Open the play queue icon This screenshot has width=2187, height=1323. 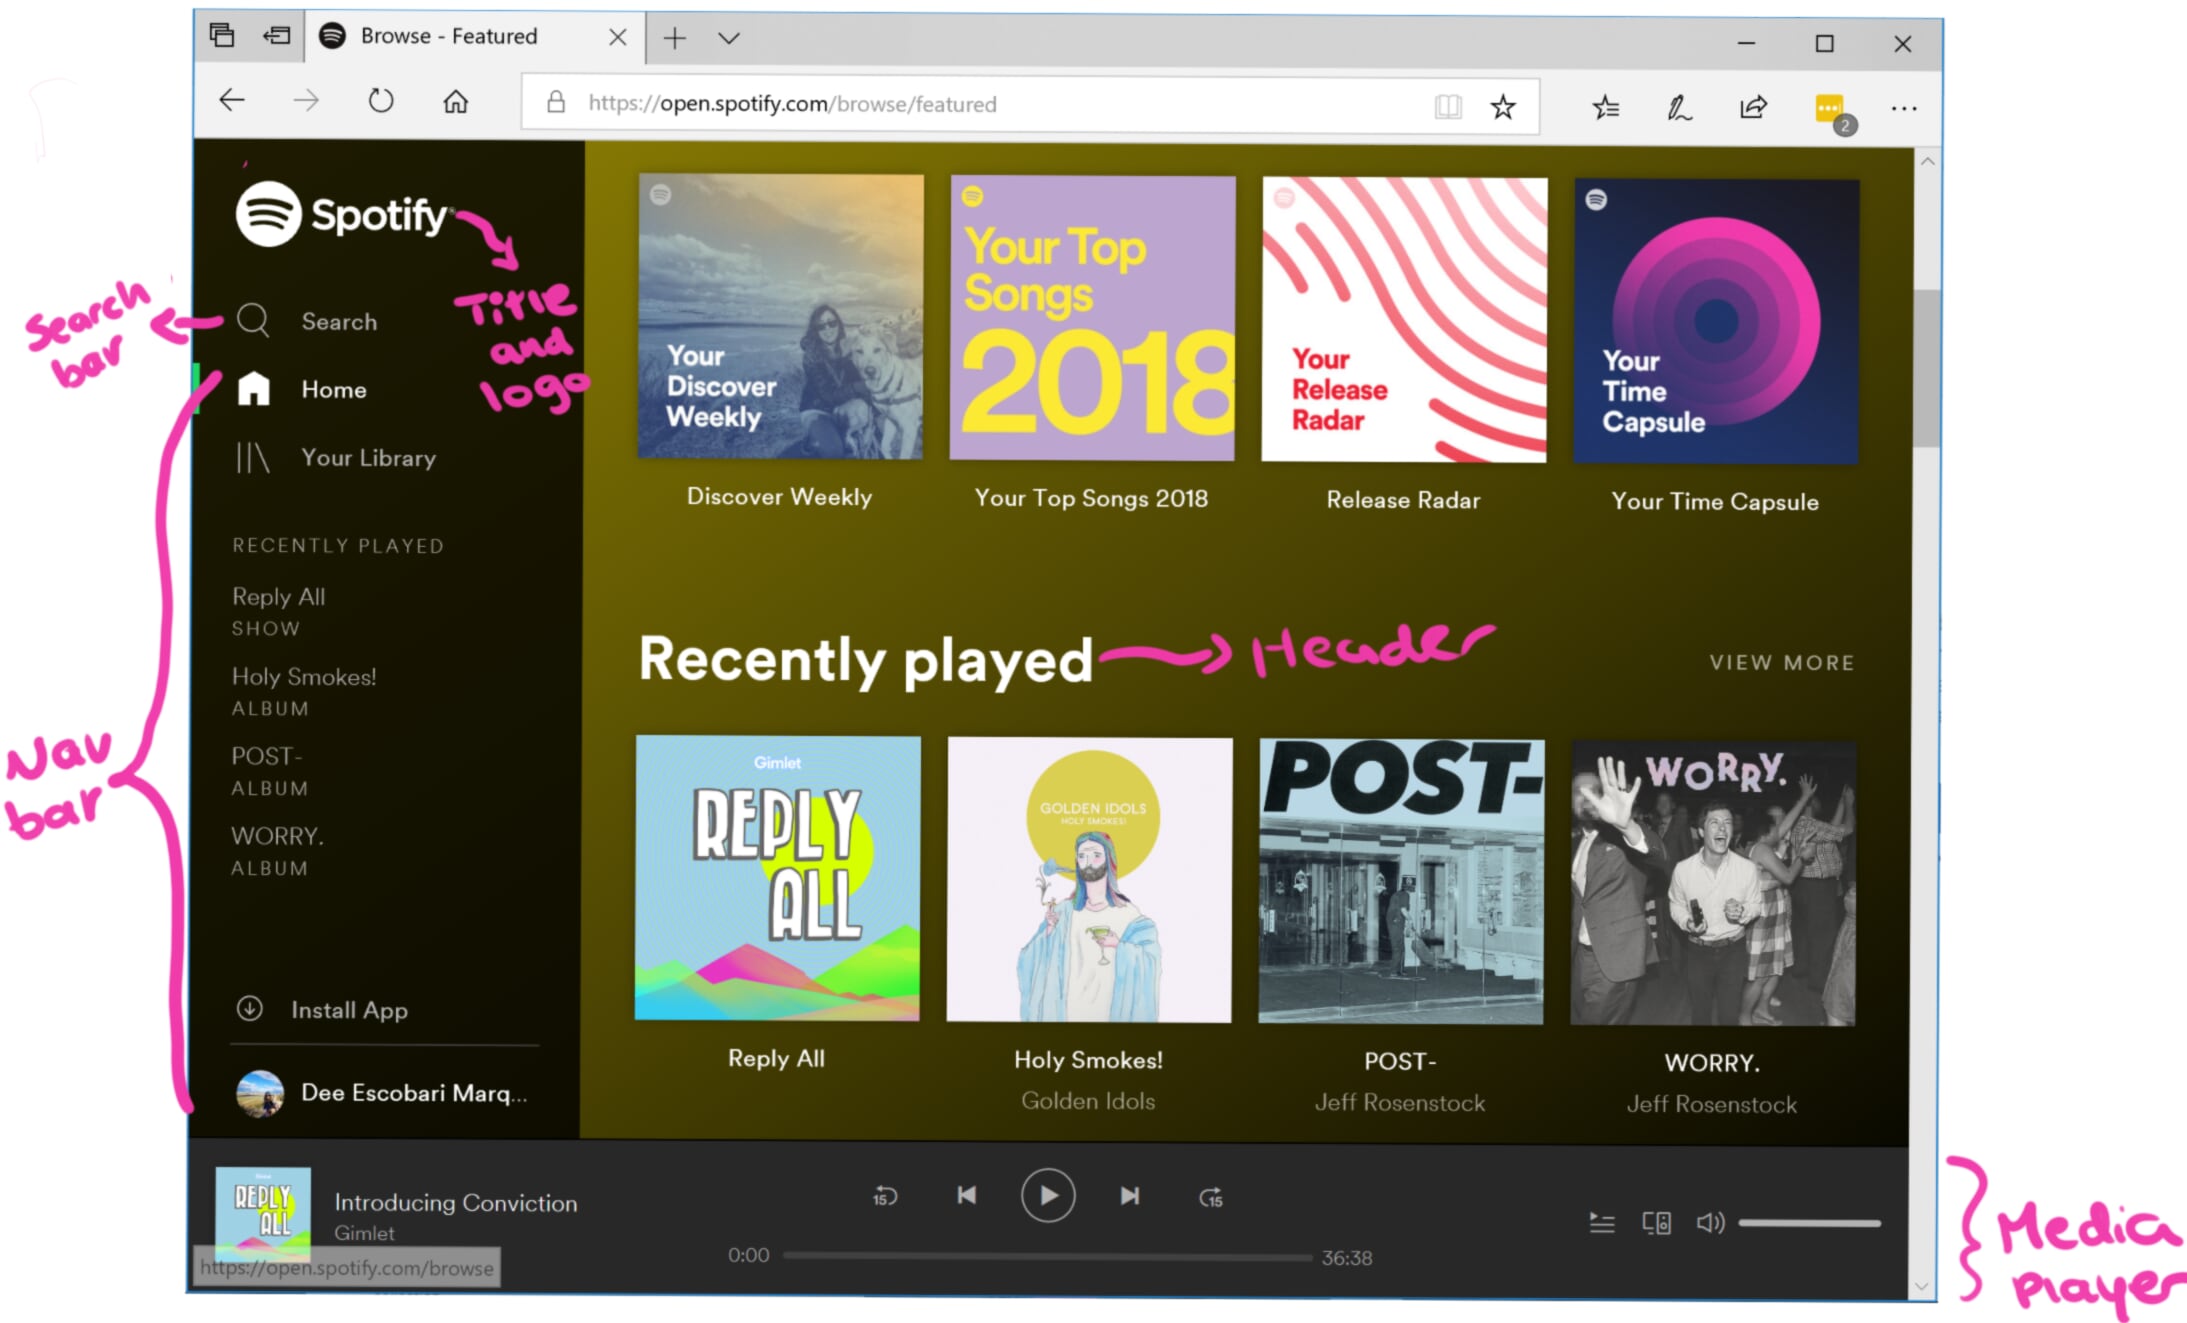[x=1602, y=1223]
